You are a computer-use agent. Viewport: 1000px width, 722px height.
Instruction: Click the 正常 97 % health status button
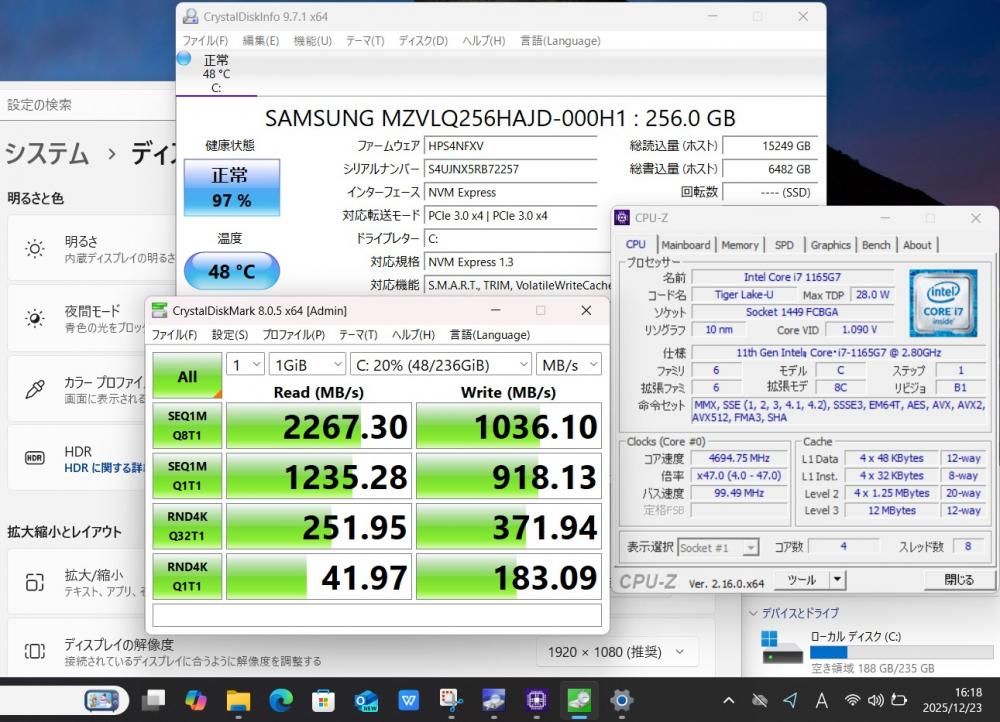(232, 188)
